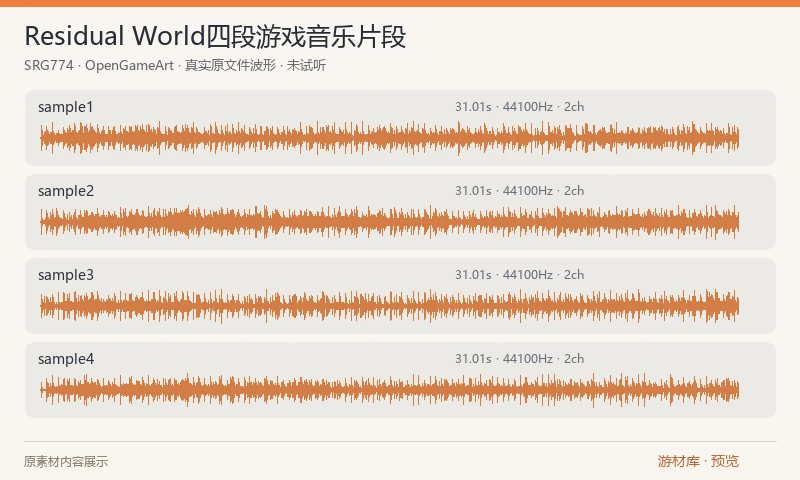
Task: Select the sample1 track label
Action: (x=66, y=107)
